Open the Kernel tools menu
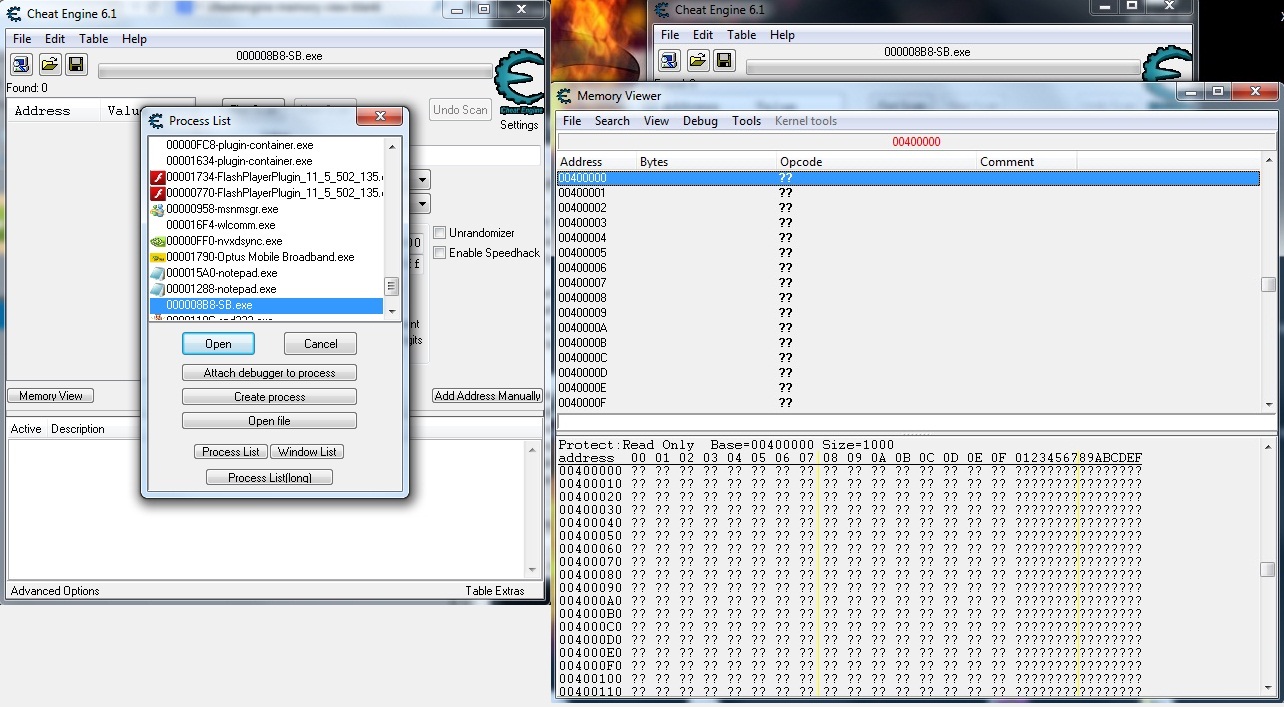The width and height of the screenshot is (1284, 707). [x=805, y=121]
